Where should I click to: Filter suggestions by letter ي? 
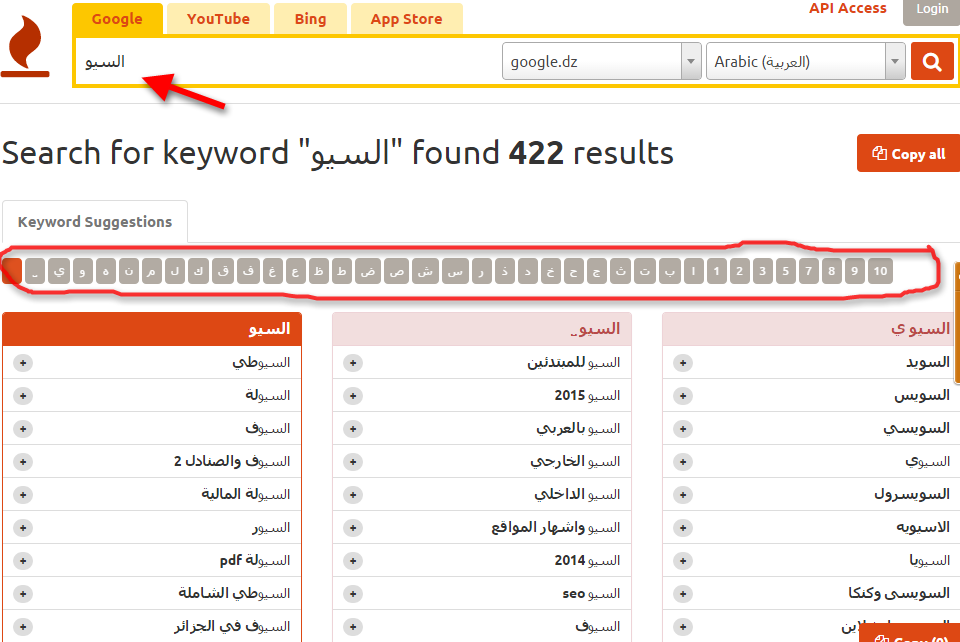[59, 271]
